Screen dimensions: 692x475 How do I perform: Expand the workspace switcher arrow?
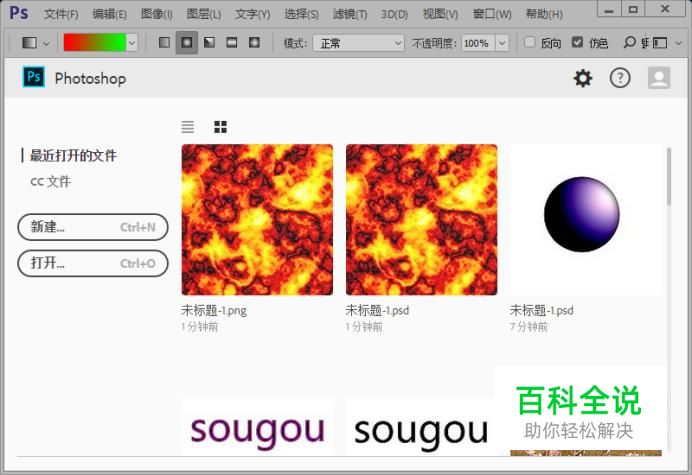coord(679,43)
